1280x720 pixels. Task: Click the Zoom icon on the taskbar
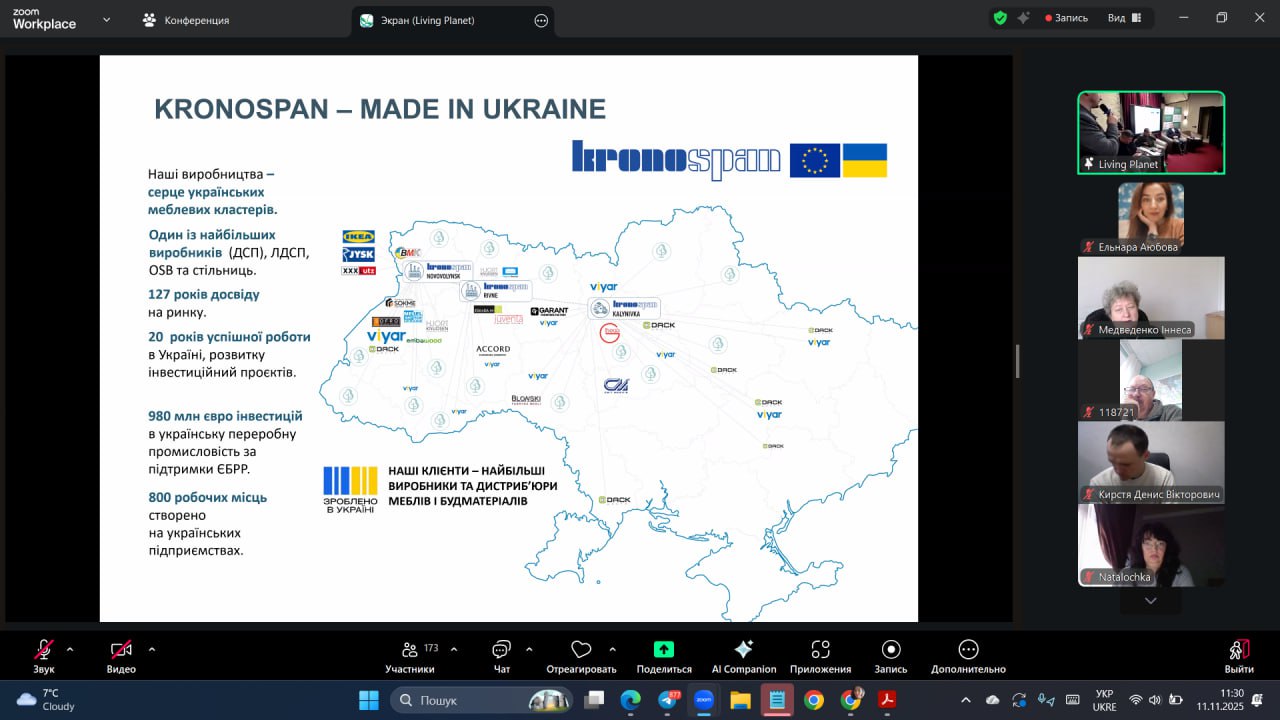[703, 700]
